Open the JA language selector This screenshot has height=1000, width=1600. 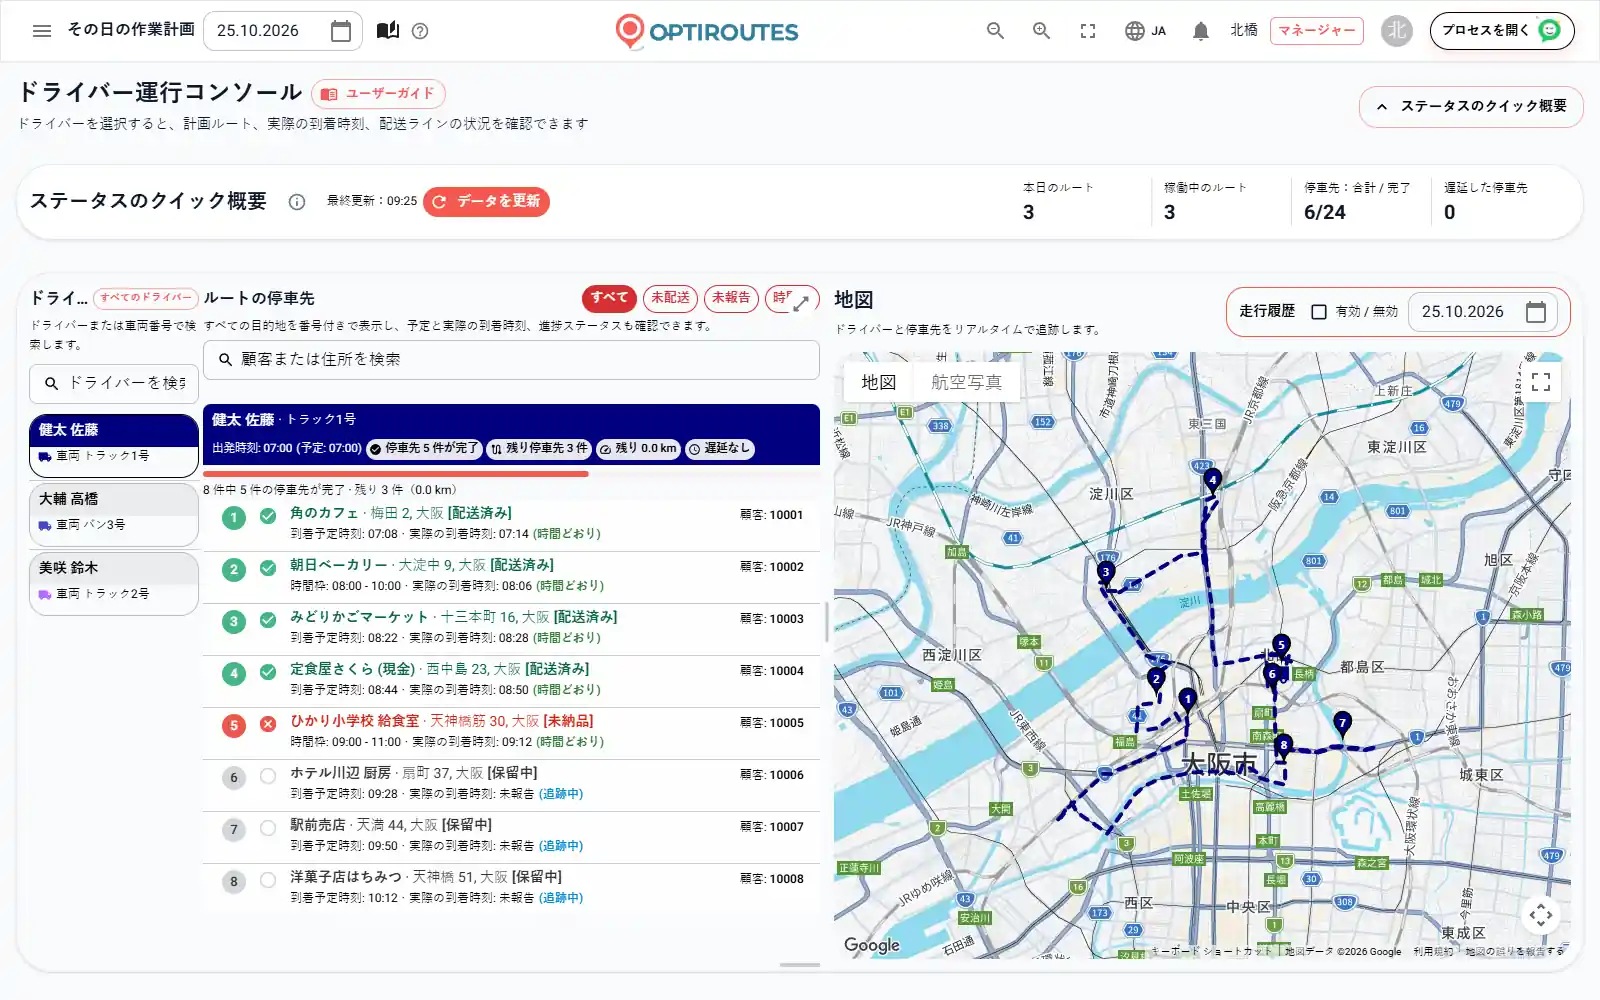(1145, 31)
